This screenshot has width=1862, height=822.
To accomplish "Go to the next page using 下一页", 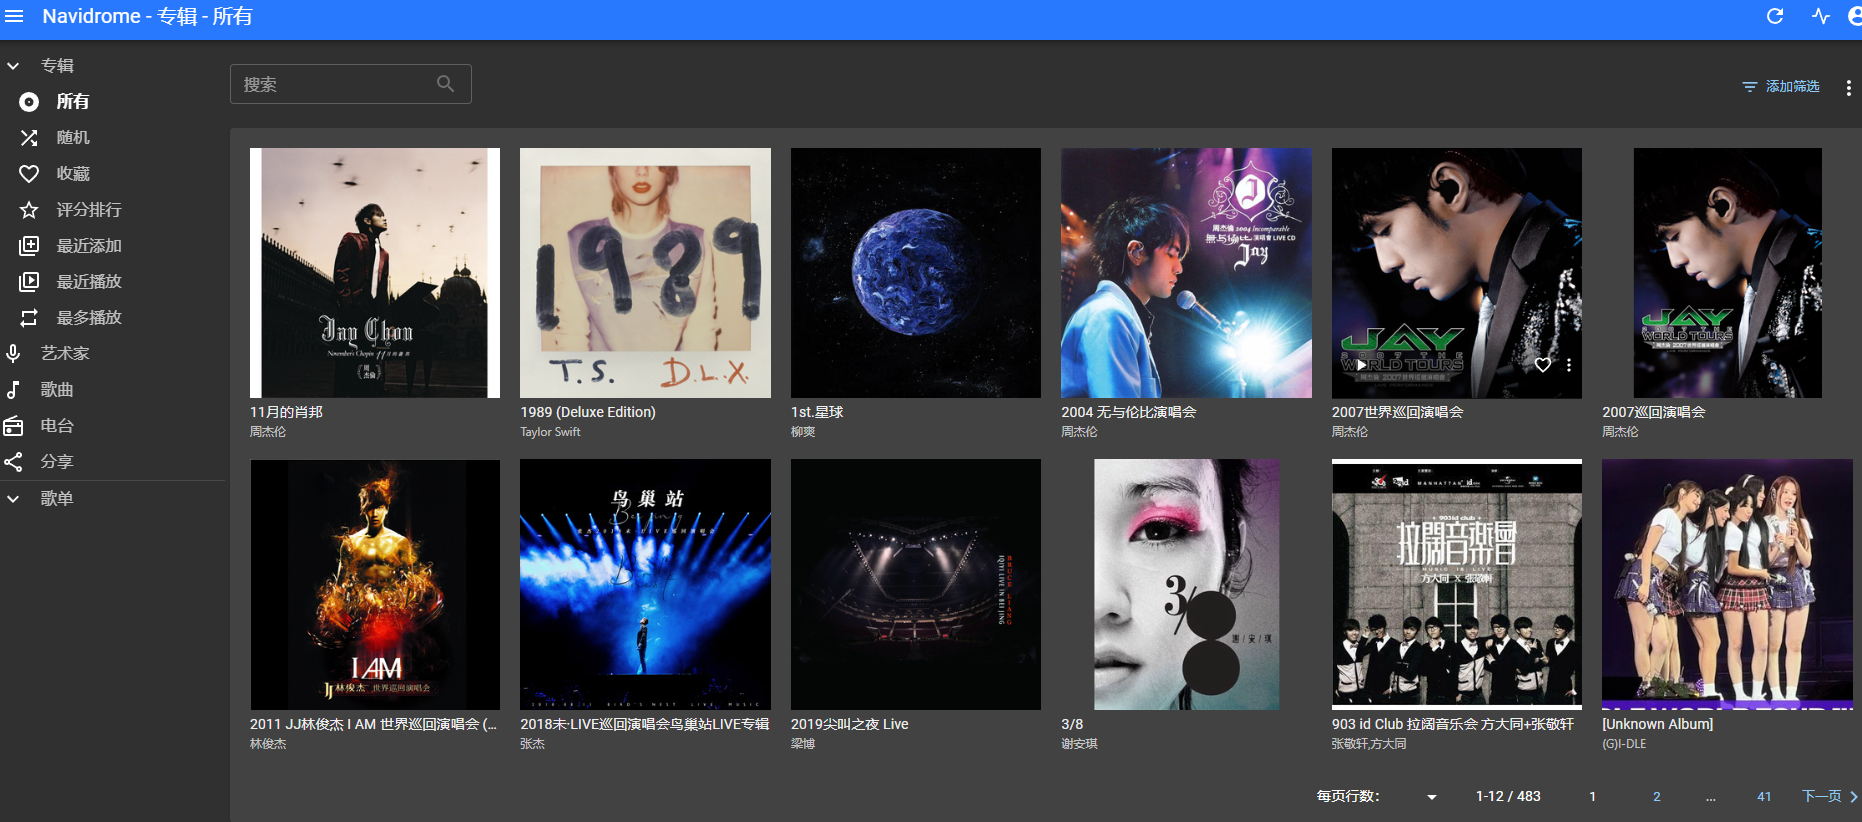I will pyautogui.click(x=1828, y=796).
